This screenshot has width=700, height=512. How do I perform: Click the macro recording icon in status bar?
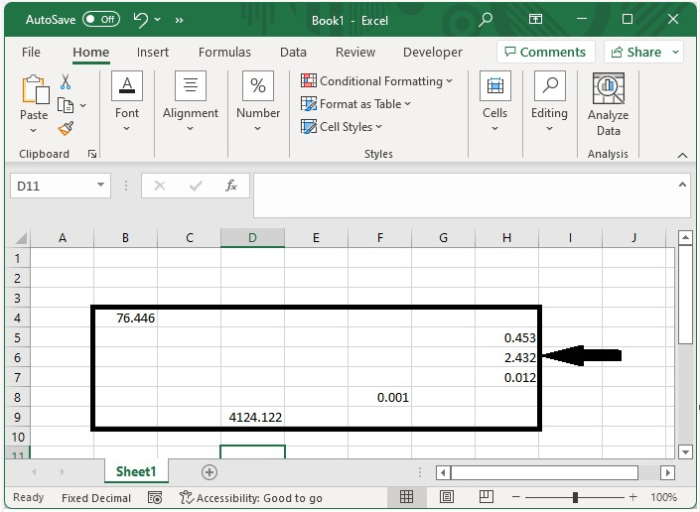pos(155,497)
